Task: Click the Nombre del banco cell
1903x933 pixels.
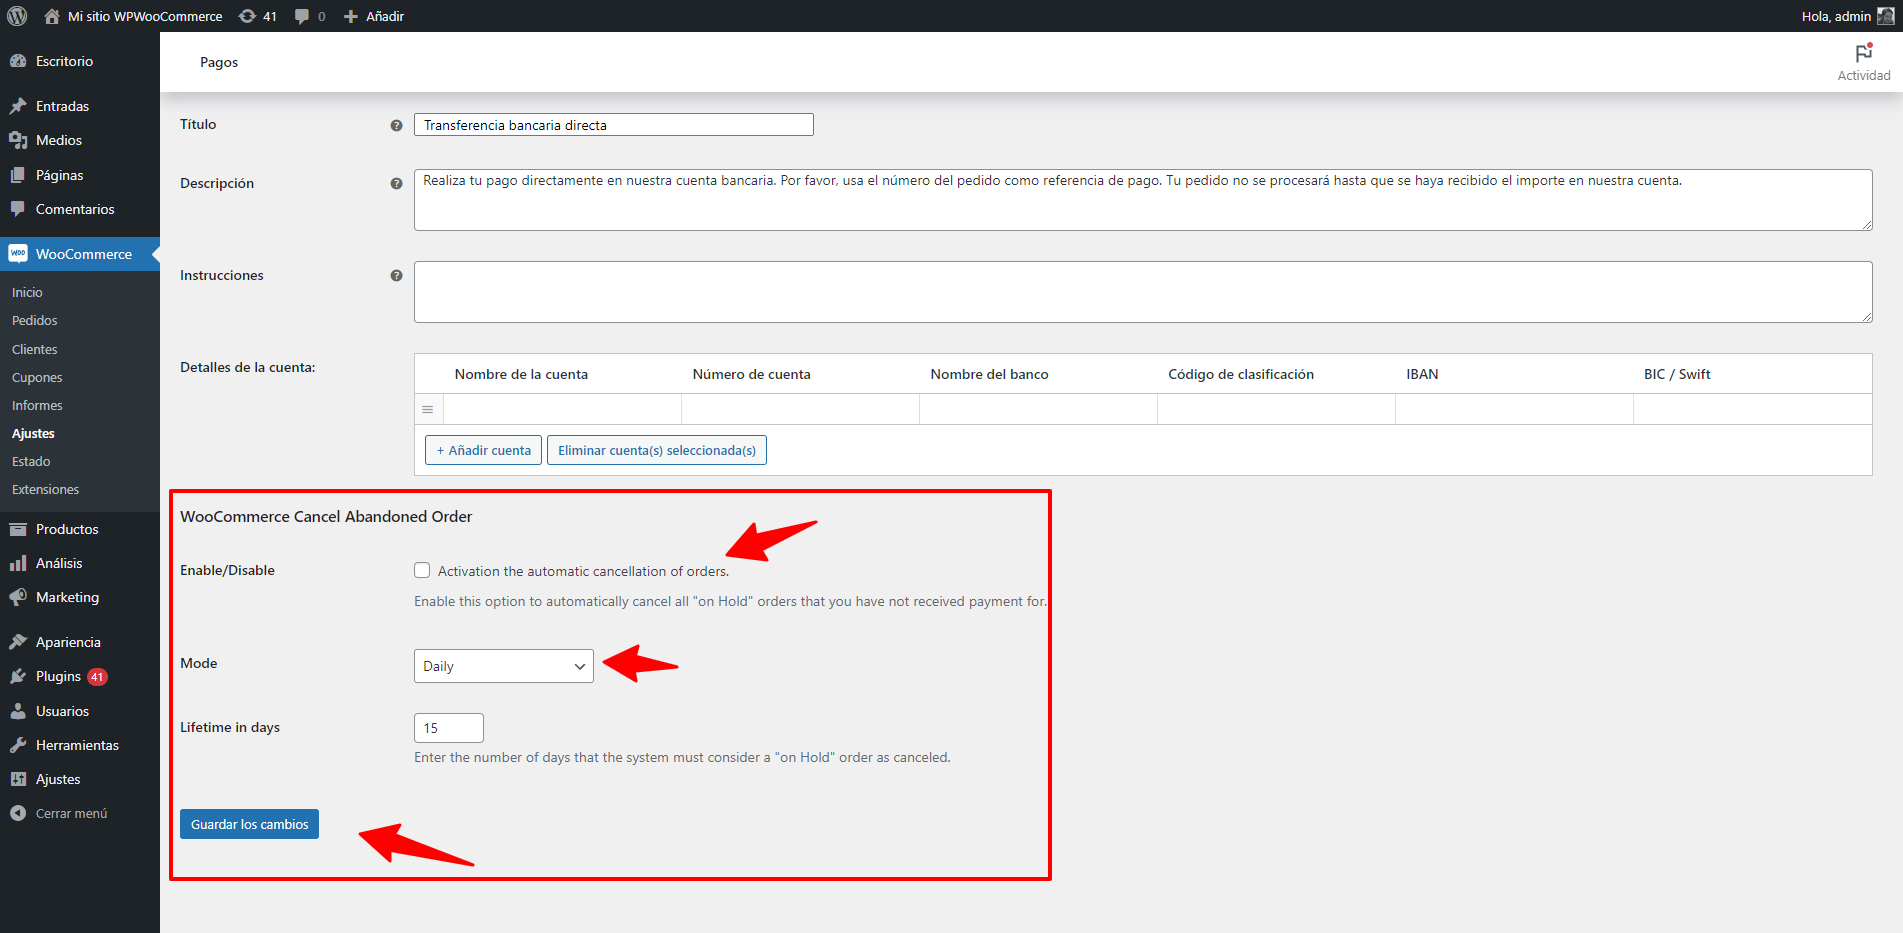Action: [x=1038, y=409]
